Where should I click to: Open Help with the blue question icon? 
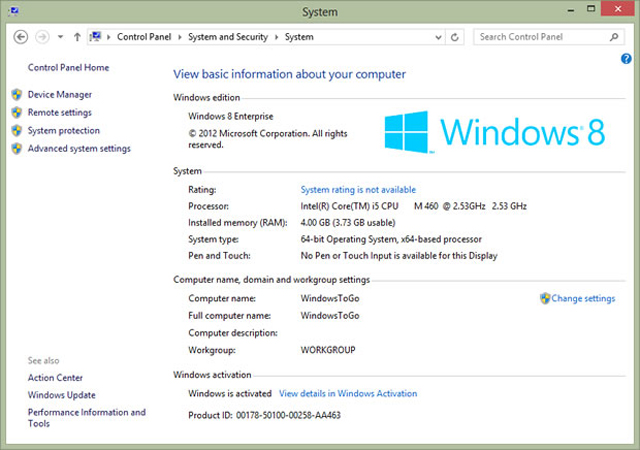[x=626, y=59]
